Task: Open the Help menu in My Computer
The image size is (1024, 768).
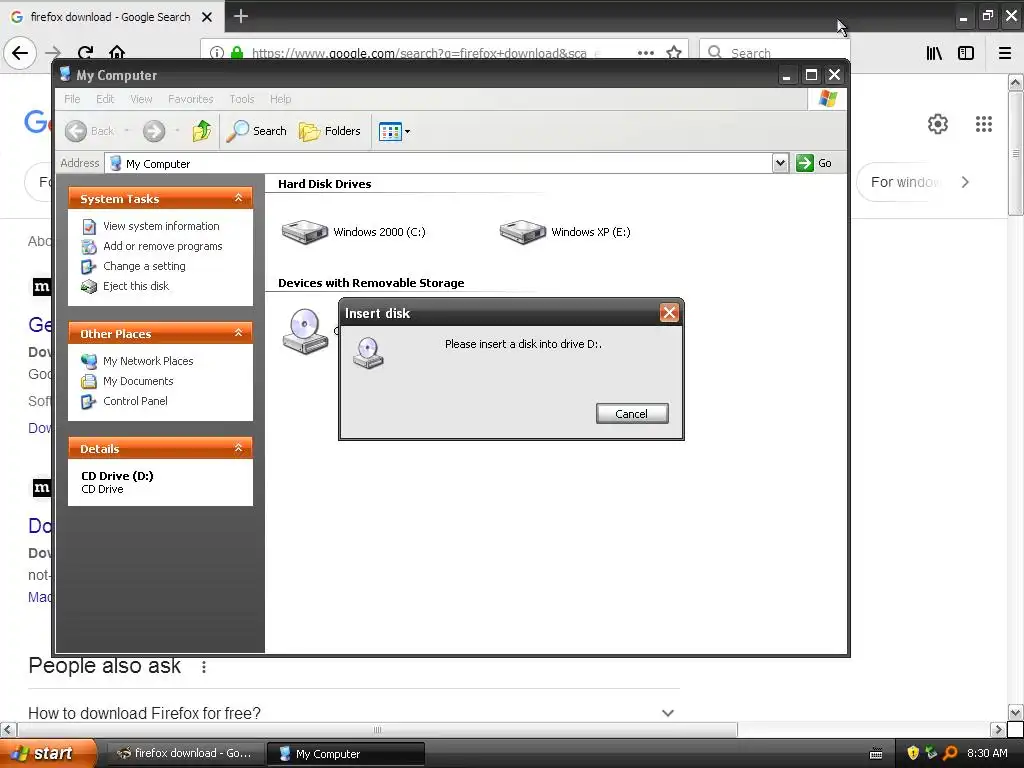Action: pyautogui.click(x=281, y=99)
